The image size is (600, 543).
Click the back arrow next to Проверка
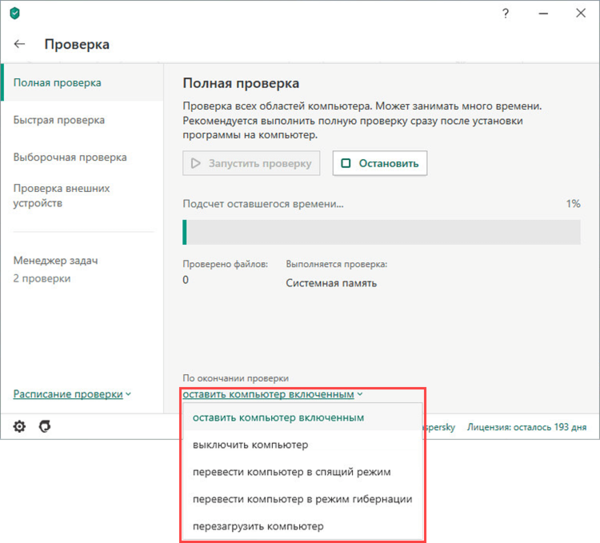pyautogui.click(x=20, y=45)
